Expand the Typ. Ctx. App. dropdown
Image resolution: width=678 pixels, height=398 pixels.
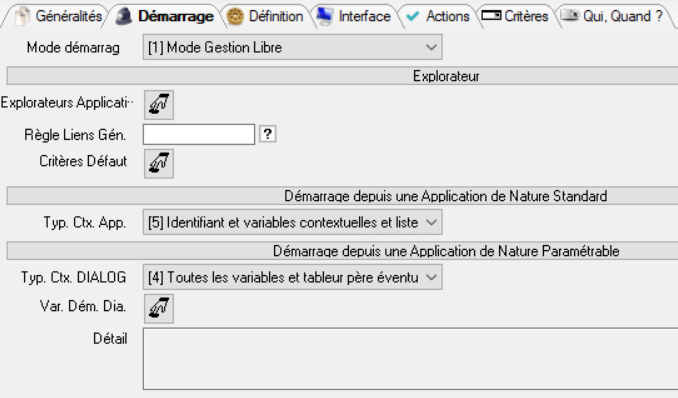pyautogui.click(x=292, y=222)
